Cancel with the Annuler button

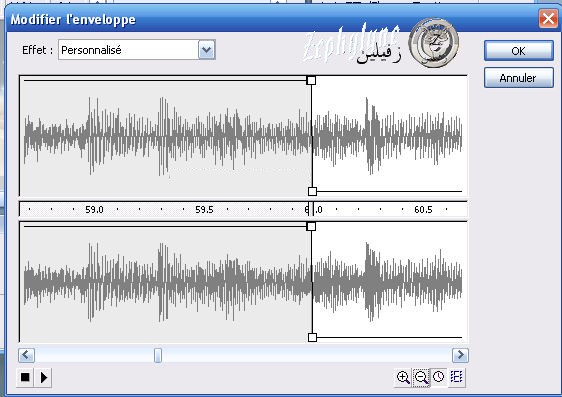point(519,78)
